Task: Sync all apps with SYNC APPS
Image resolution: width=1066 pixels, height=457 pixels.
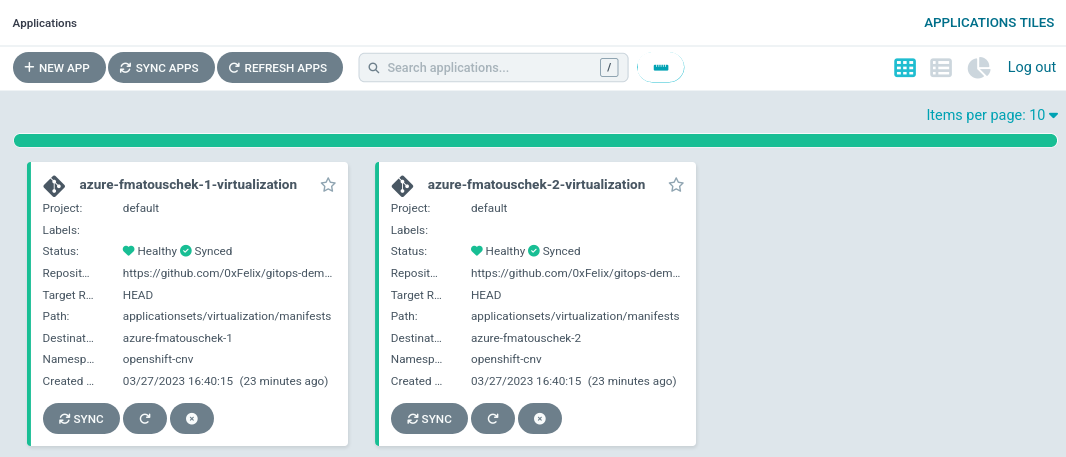Action: 161,68
